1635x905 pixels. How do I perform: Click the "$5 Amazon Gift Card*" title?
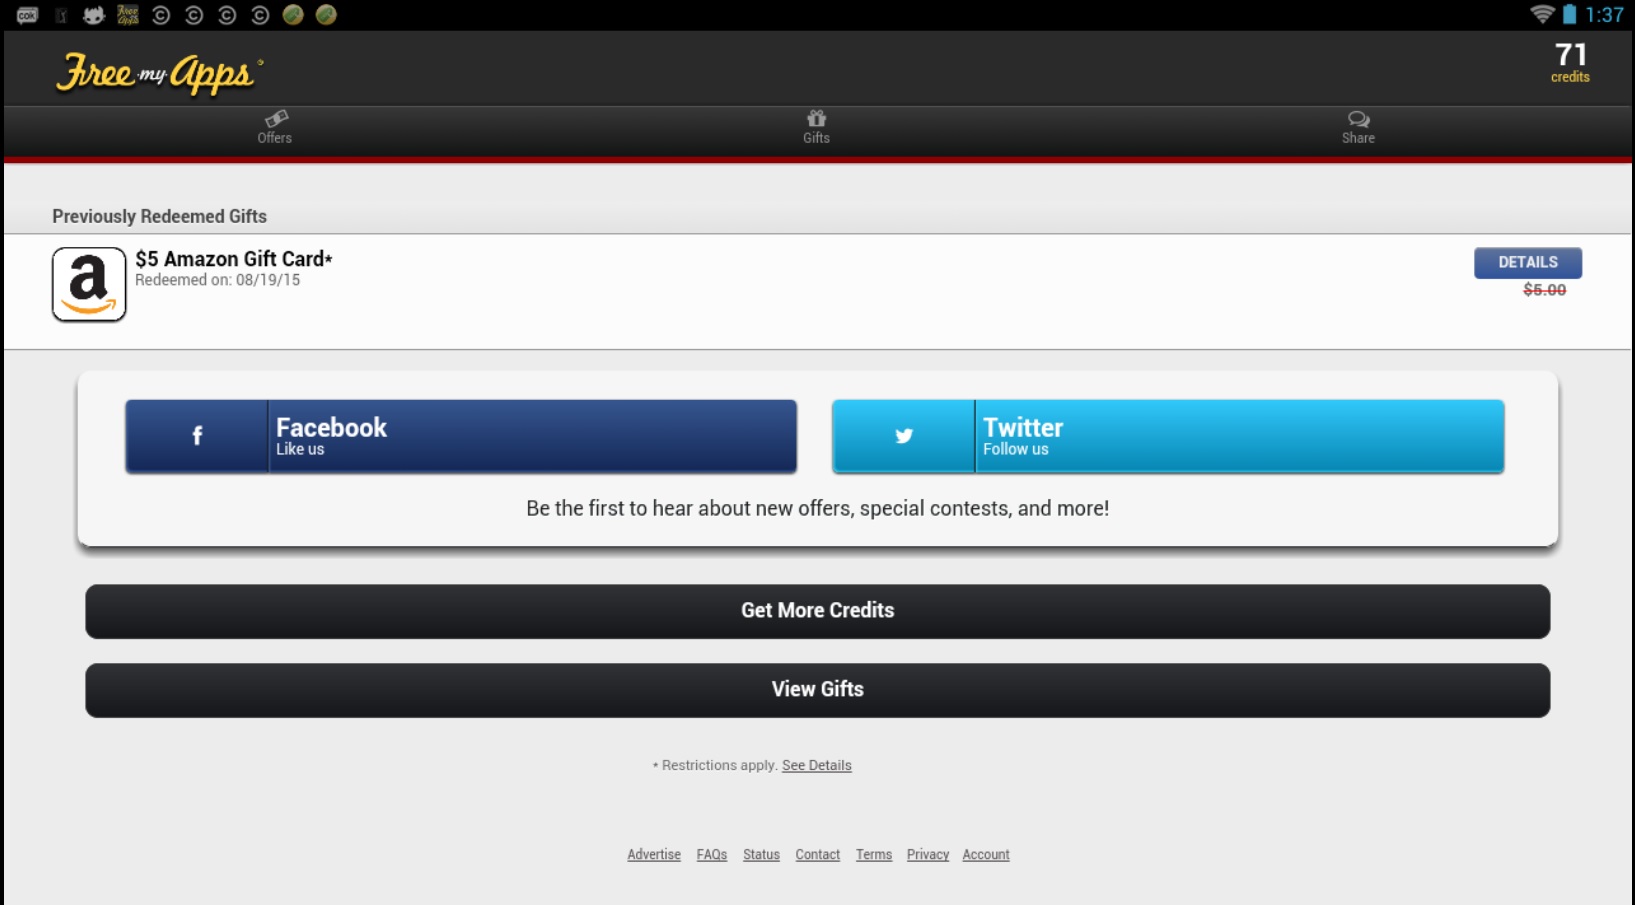click(x=234, y=259)
